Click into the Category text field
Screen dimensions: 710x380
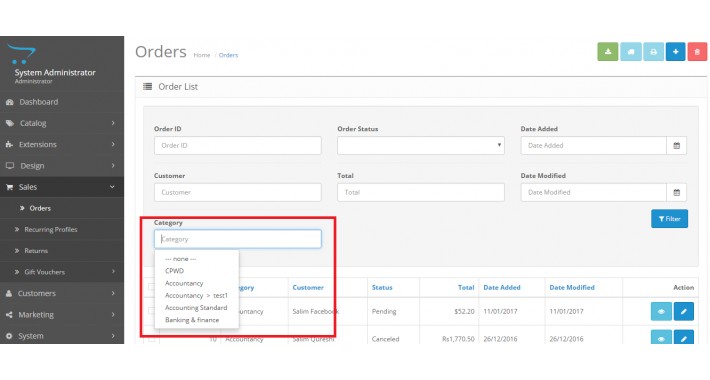click(238, 239)
